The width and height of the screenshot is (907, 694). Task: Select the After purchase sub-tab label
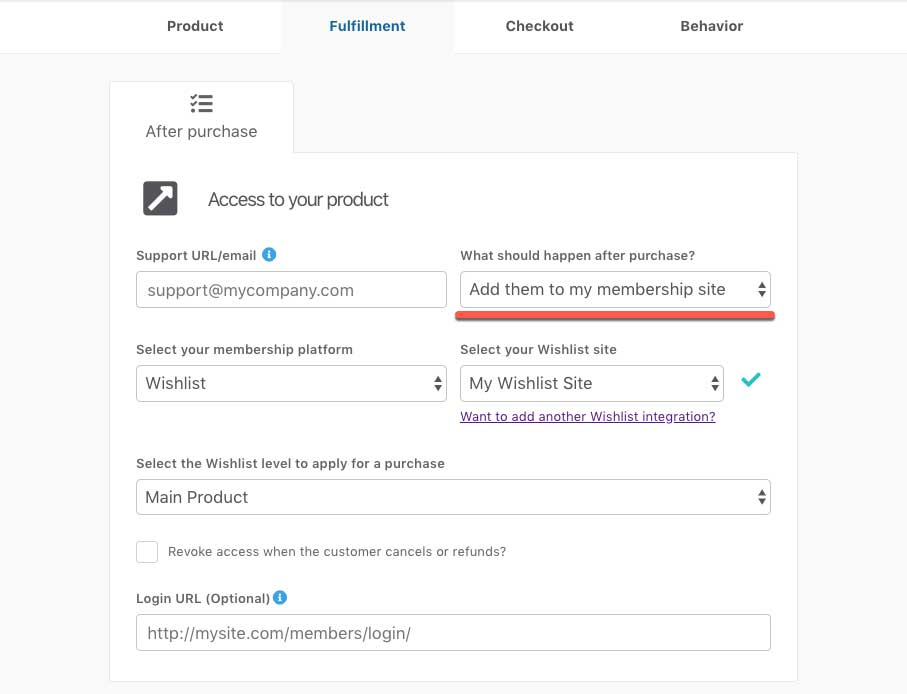tap(201, 131)
